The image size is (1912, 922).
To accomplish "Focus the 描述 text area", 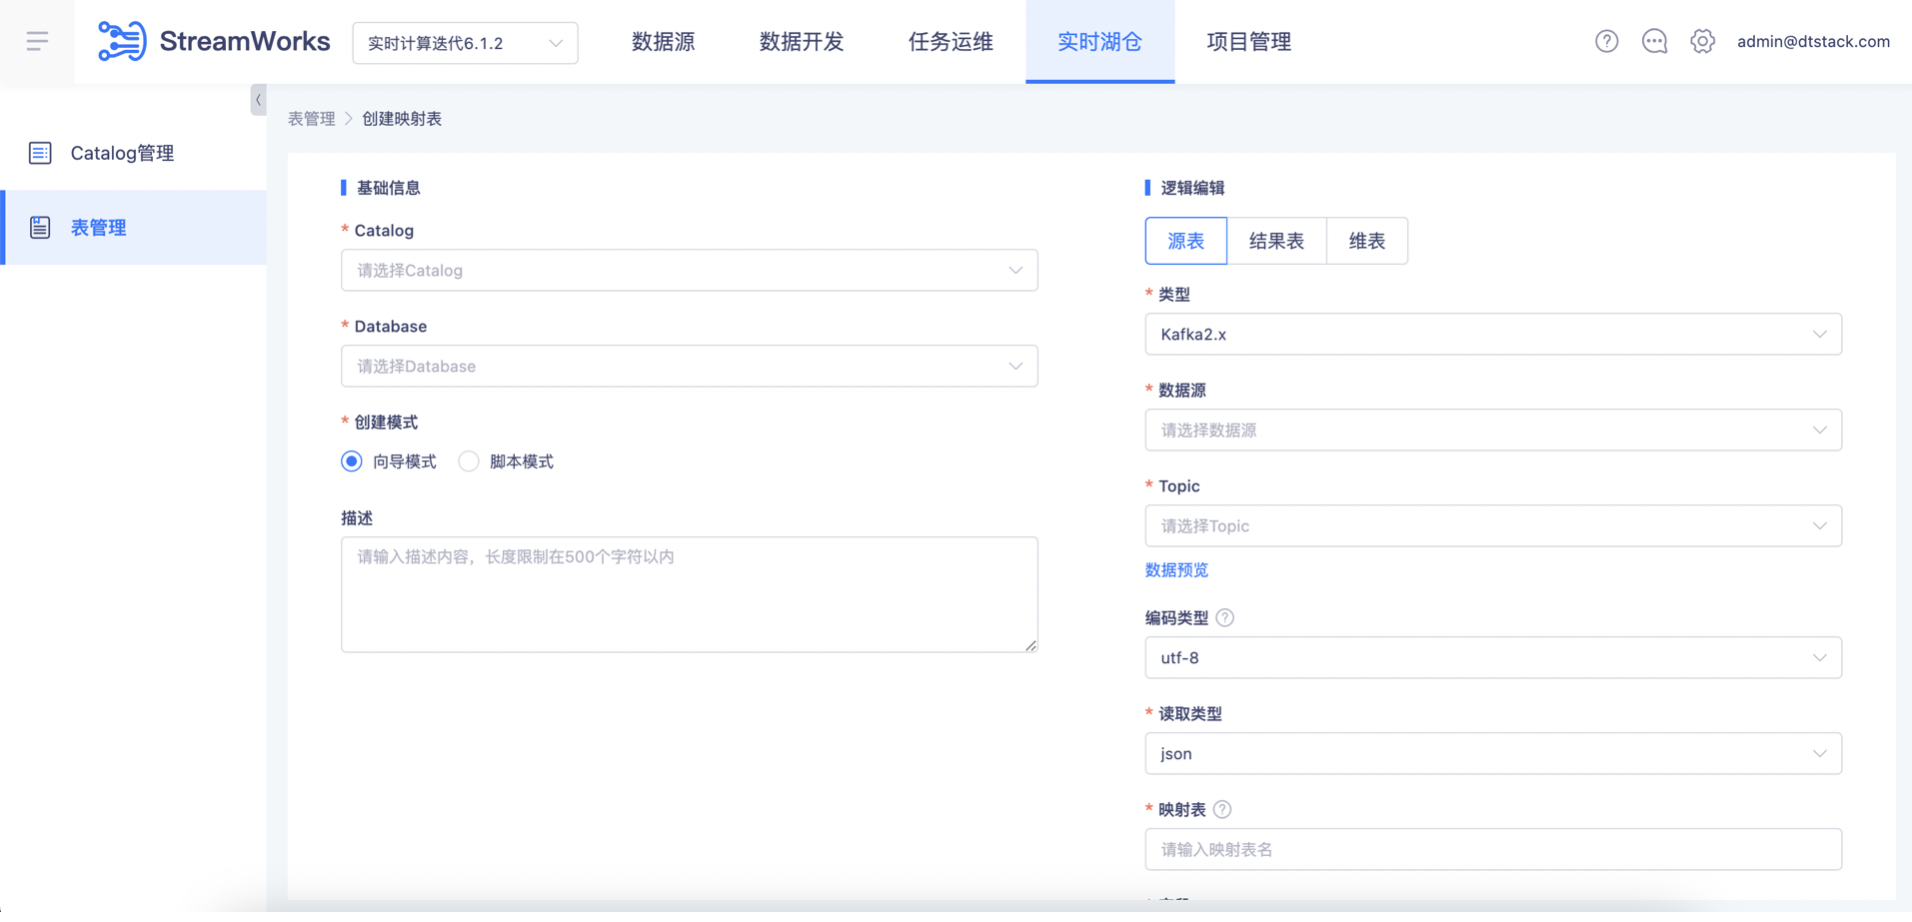I will pyautogui.click(x=689, y=595).
